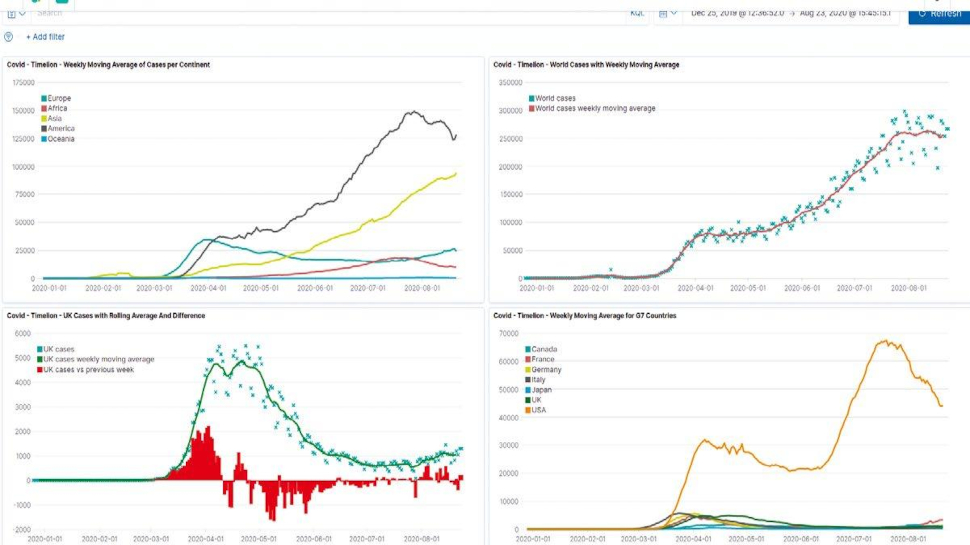
Task: Toggle the World cases legend entry
Action: (552, 98)
